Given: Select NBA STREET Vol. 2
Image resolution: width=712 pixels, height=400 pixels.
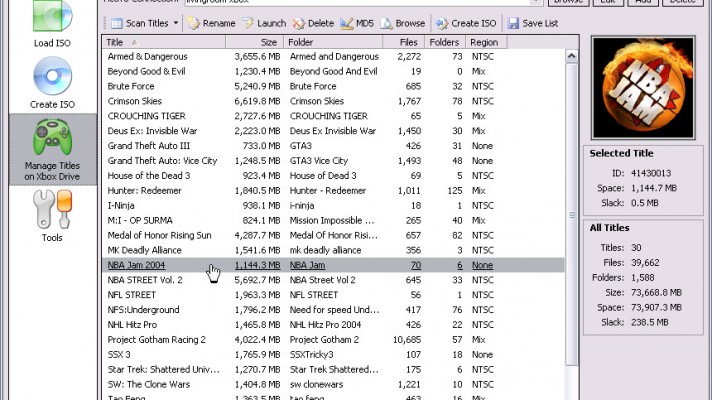Looking at the screenshot, I should click(145, 280).
